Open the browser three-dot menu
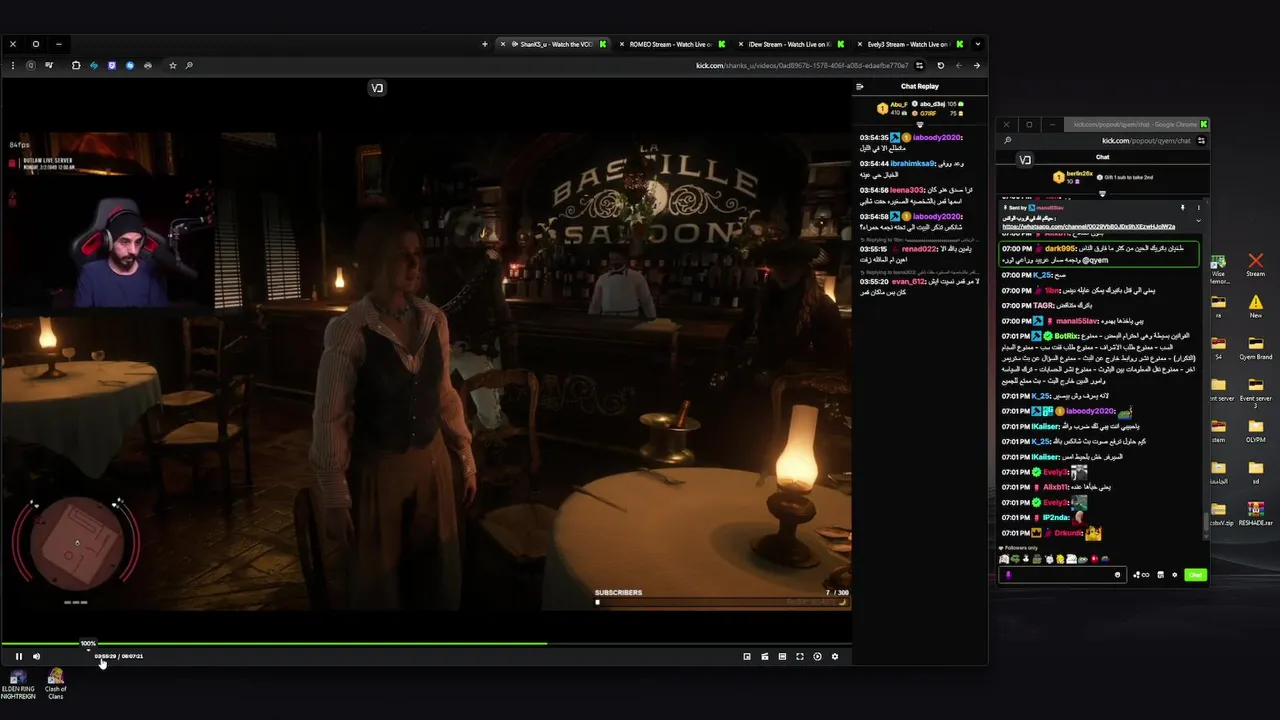This screenshot has width=1280, height=720. tap(13, 65)
